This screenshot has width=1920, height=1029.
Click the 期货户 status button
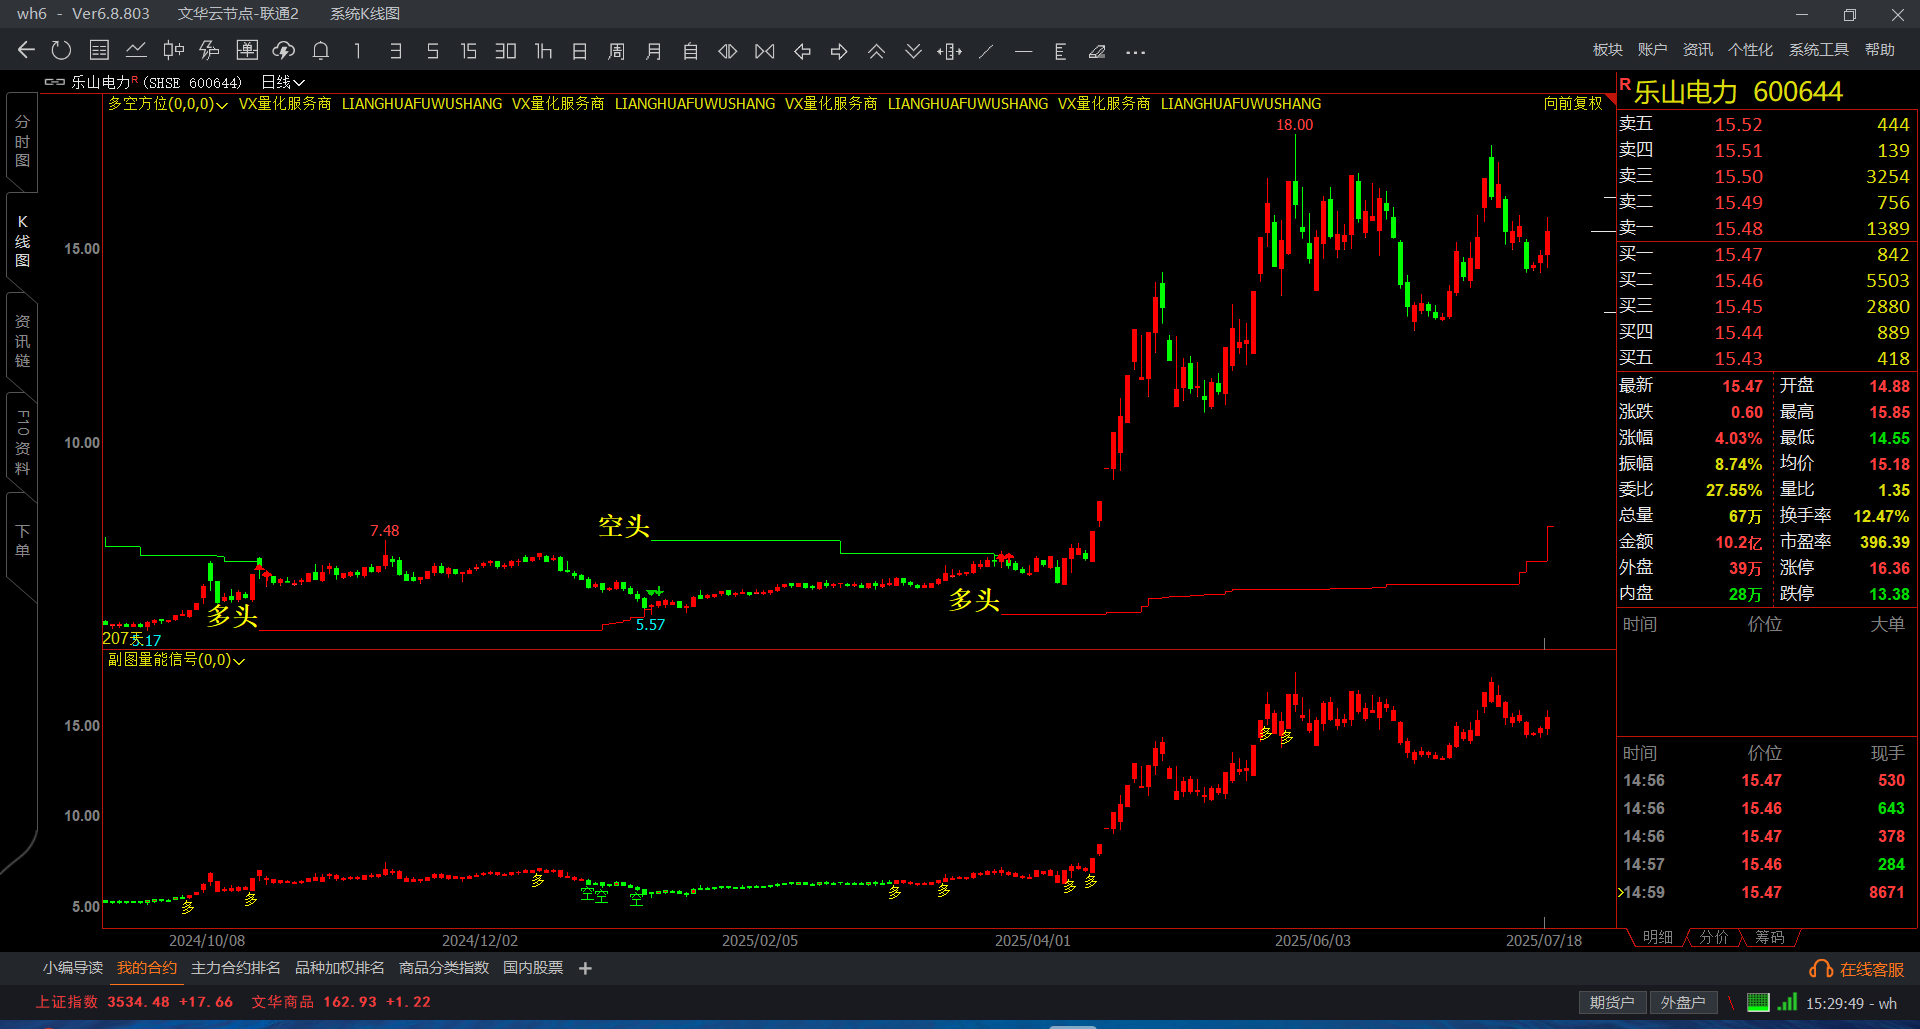[1612, 1003]
